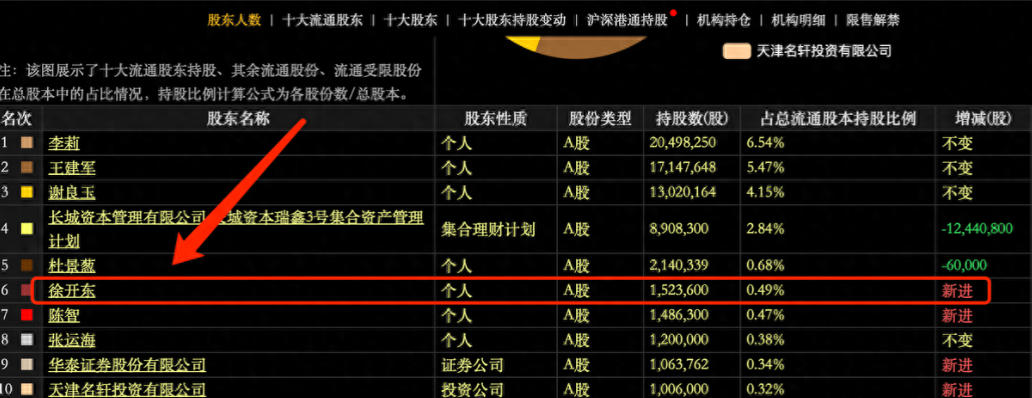Click 证券公司 nature cell

472,365
